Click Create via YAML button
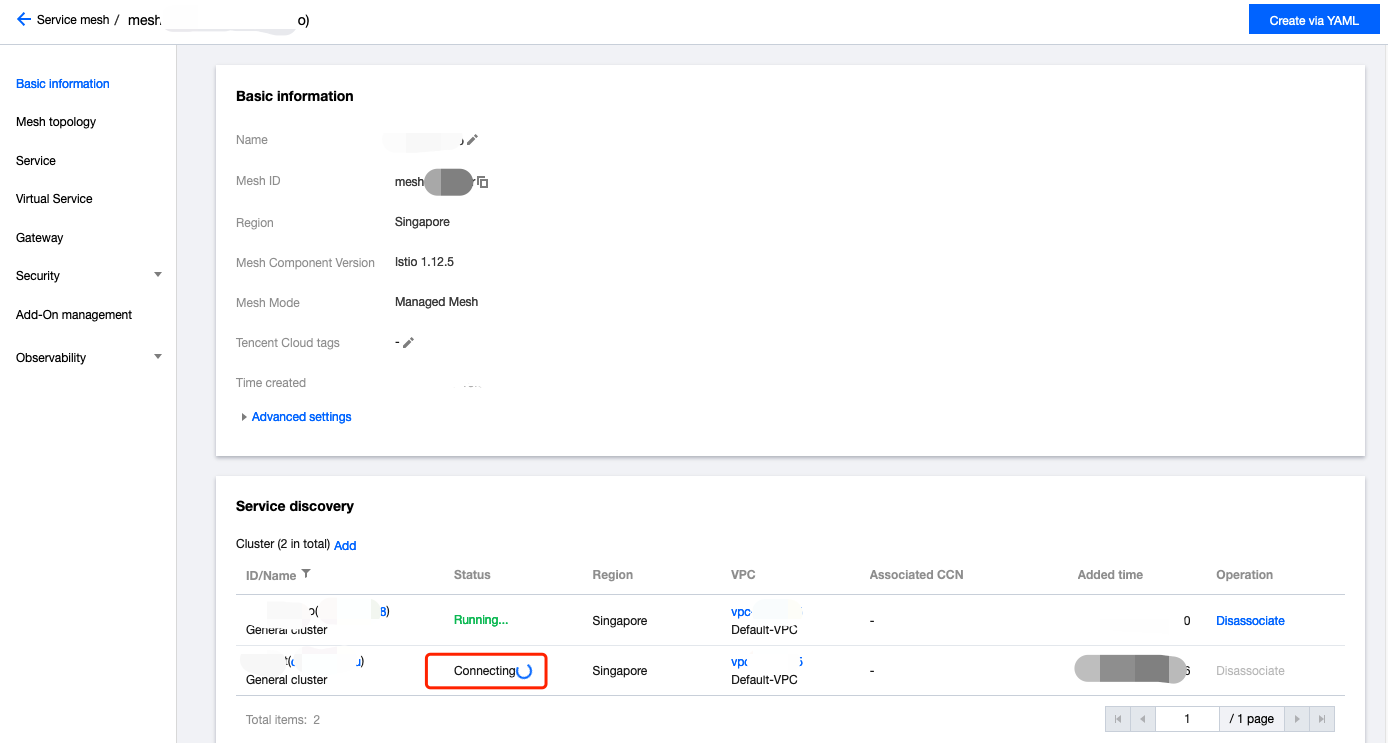 (1314, 20)
